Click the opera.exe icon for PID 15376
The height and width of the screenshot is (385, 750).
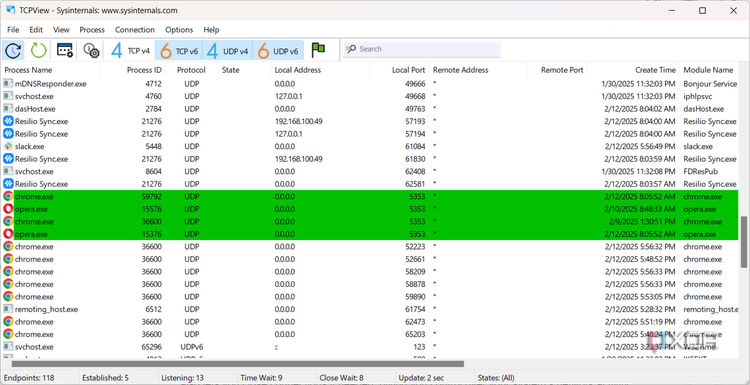coord(8,234)
